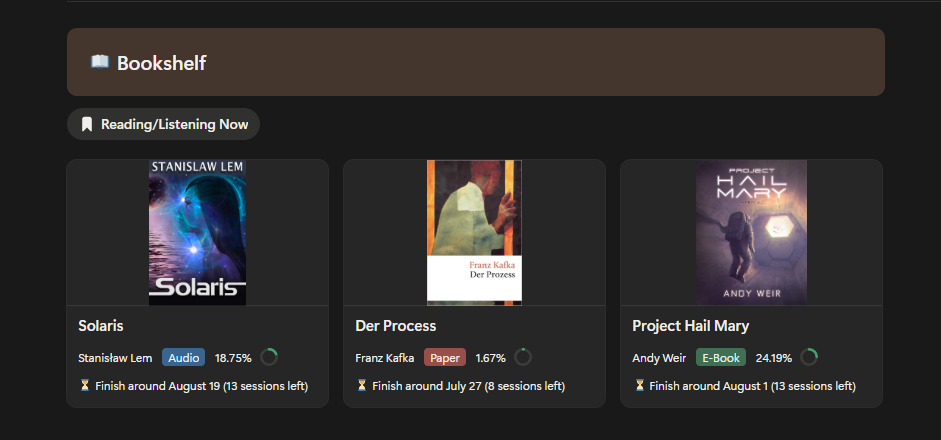Click the Project Hail Mary progress ring
This screenshot has height=440, width=941.
tap(809, 358)
